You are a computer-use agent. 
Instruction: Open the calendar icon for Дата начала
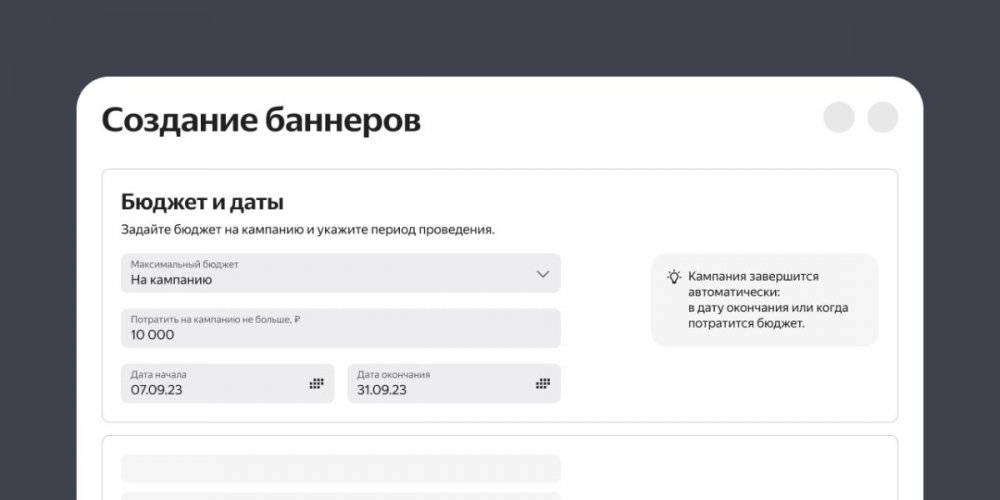316,384
